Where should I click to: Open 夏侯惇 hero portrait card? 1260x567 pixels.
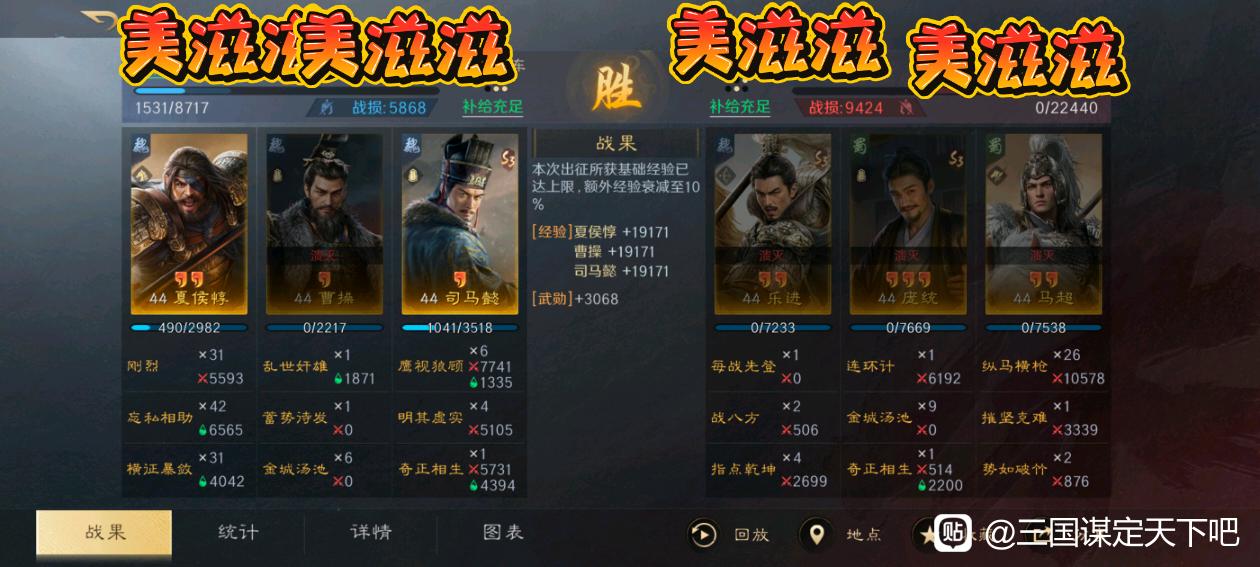pos(189,224)
